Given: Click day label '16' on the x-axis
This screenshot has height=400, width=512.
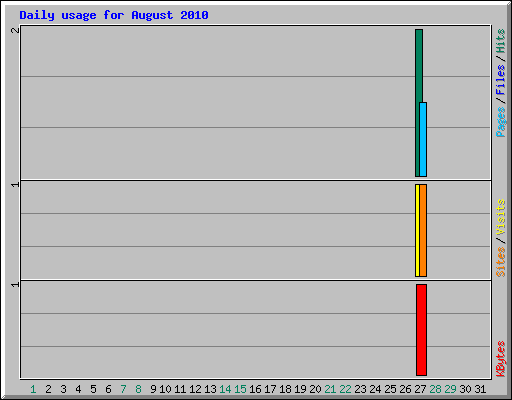Looking at the screenshot, I should pyautogui.click(x=255, y=389).
